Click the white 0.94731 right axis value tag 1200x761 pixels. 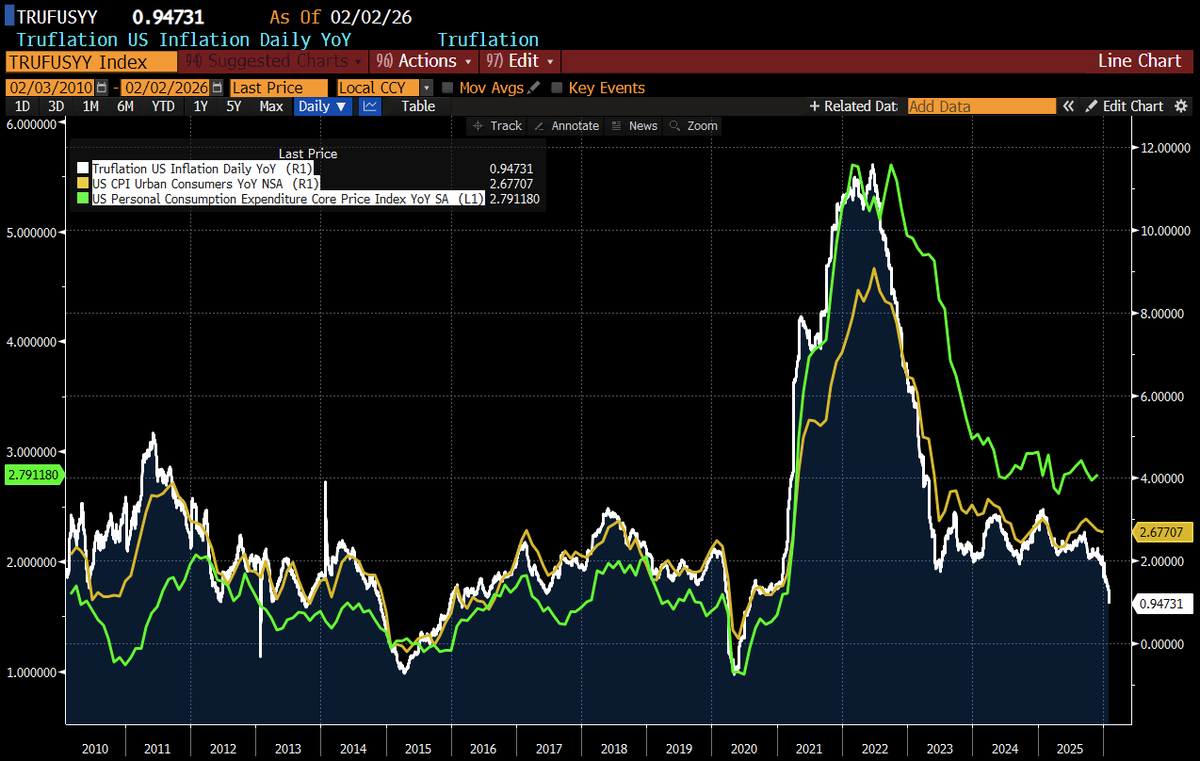point(1164,604)
